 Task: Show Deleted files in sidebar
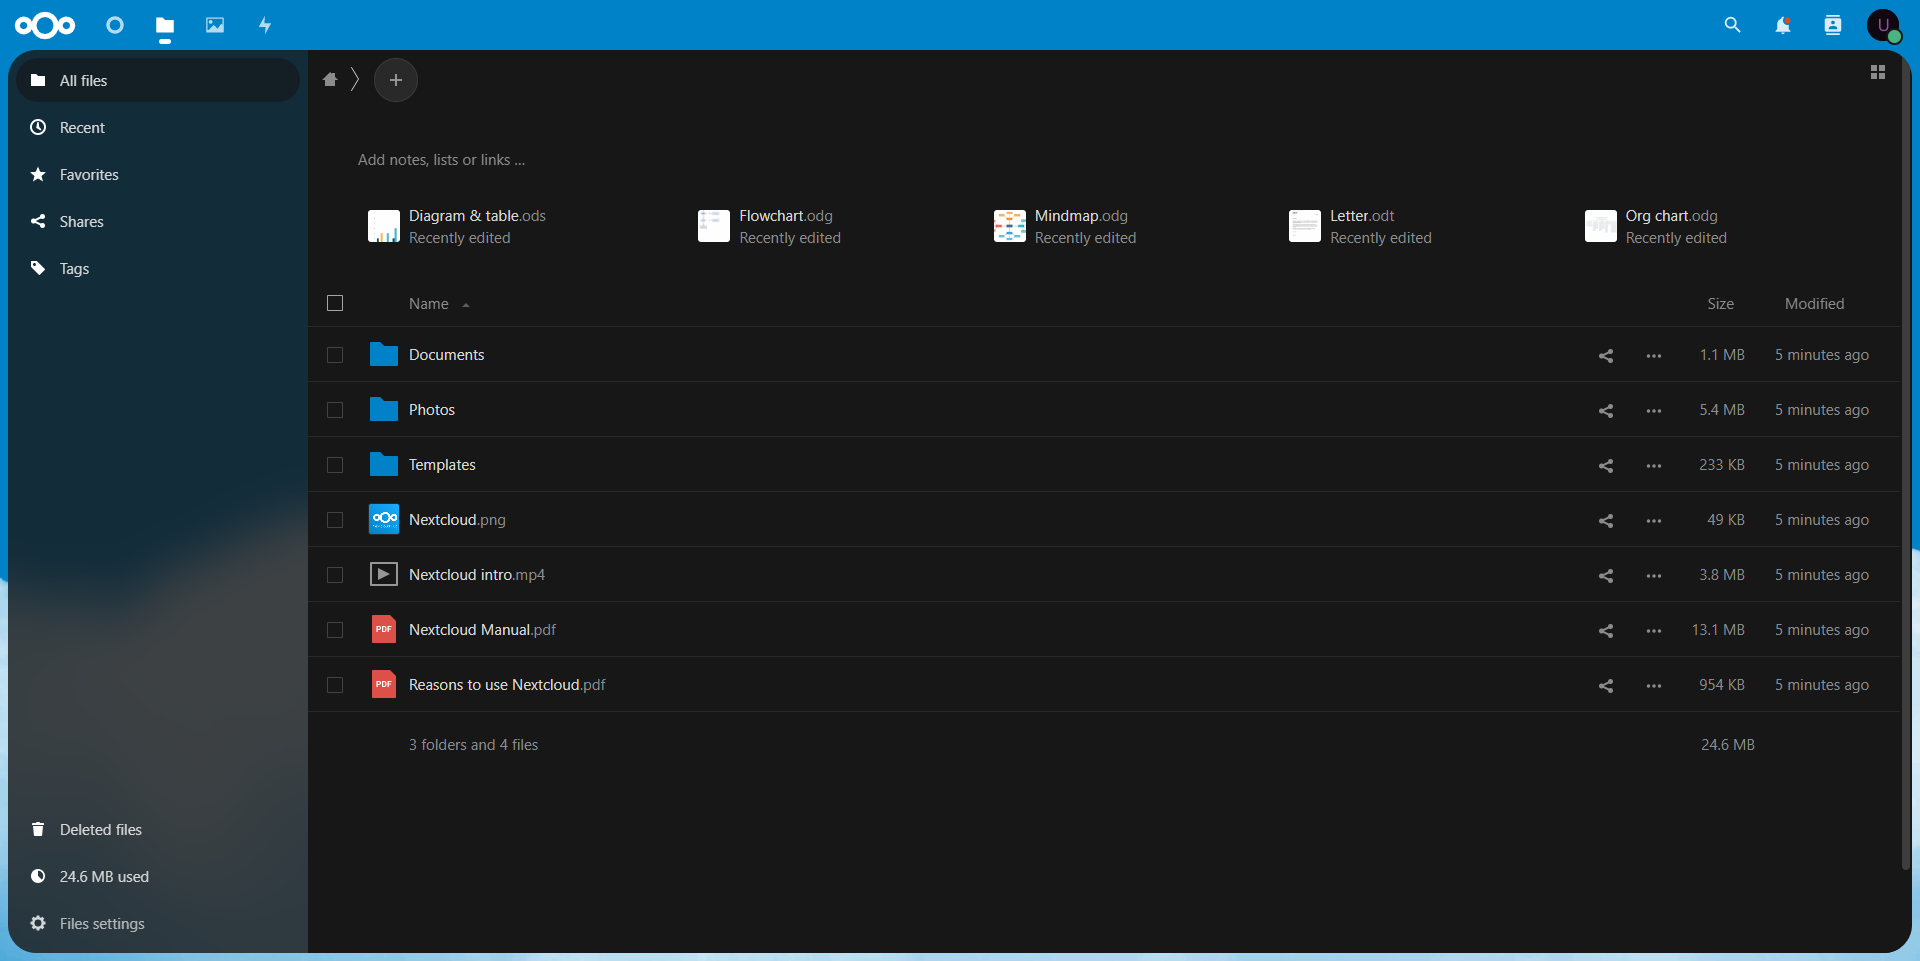100,830
